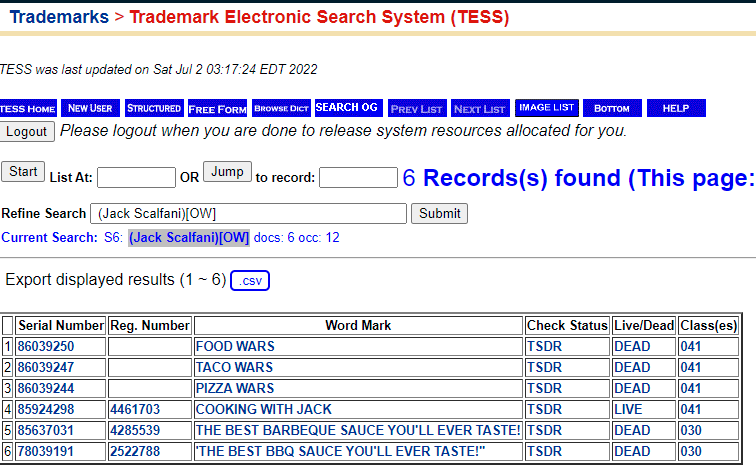Open THE BEST BBQ SAUCE word mark
This screenshot has height=471, width=756.
340,451
